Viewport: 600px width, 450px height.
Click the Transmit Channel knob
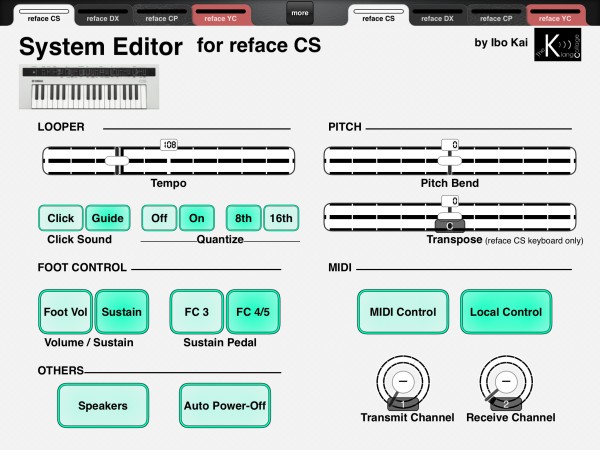click(x=403, y=382)
